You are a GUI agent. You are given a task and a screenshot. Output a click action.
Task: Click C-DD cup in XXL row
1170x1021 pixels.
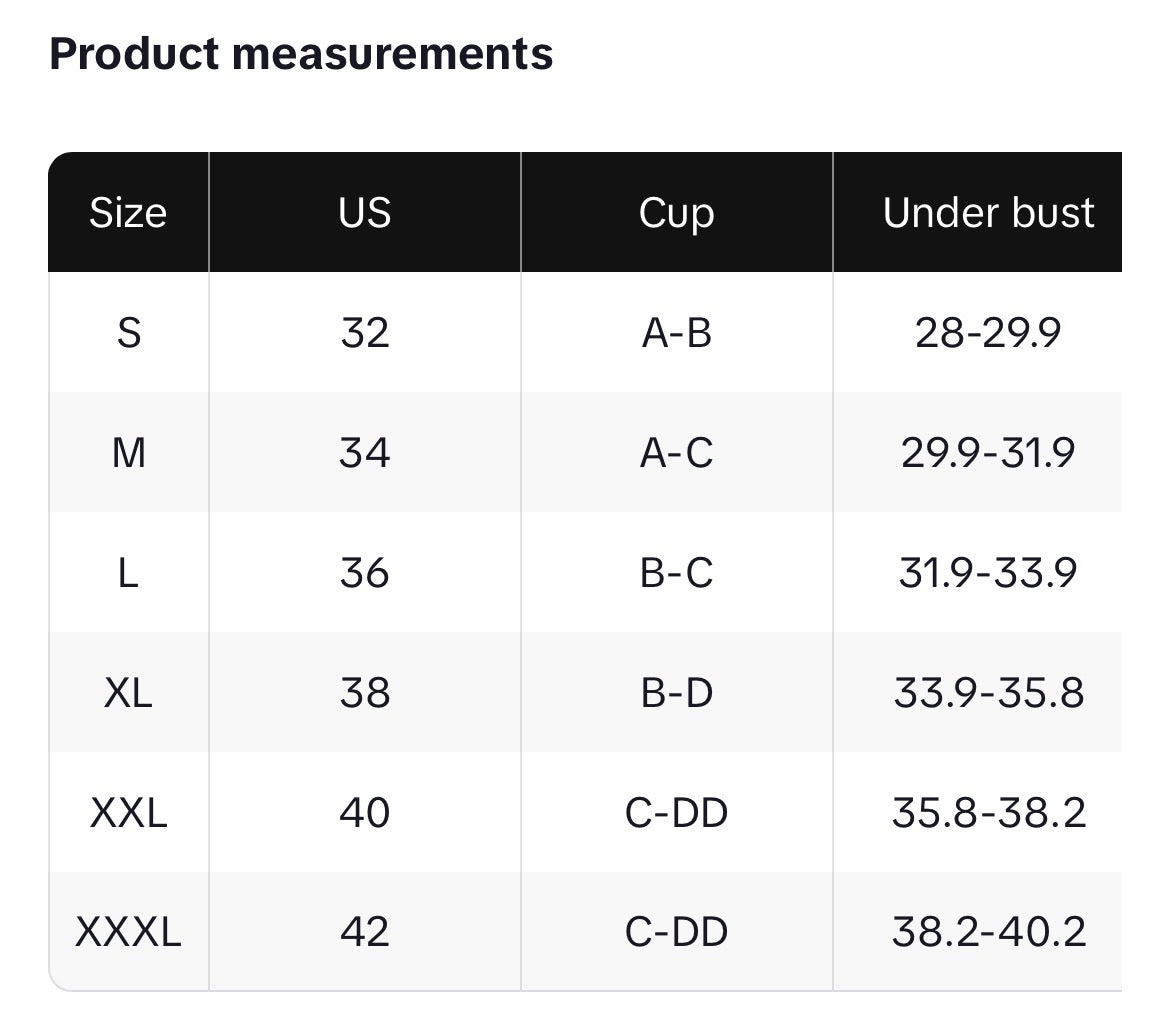[676, 812]
